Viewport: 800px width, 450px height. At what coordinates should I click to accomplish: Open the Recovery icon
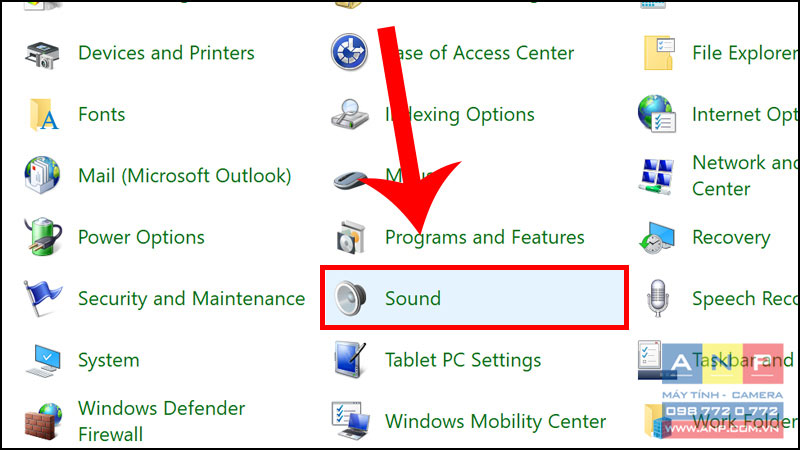click(x=657, y=237)
